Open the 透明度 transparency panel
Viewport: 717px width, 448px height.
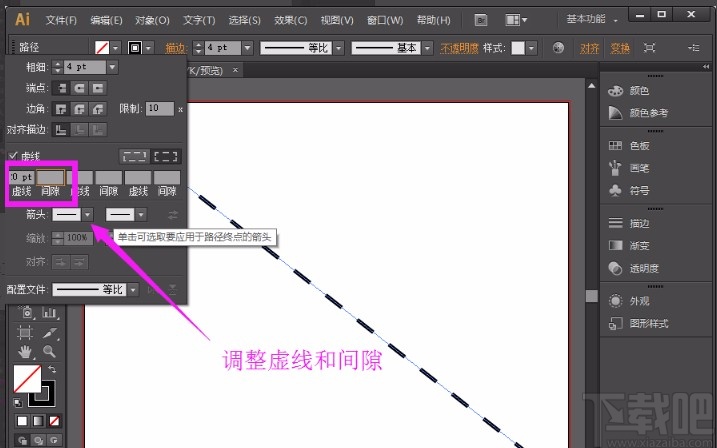pos(633,268)
